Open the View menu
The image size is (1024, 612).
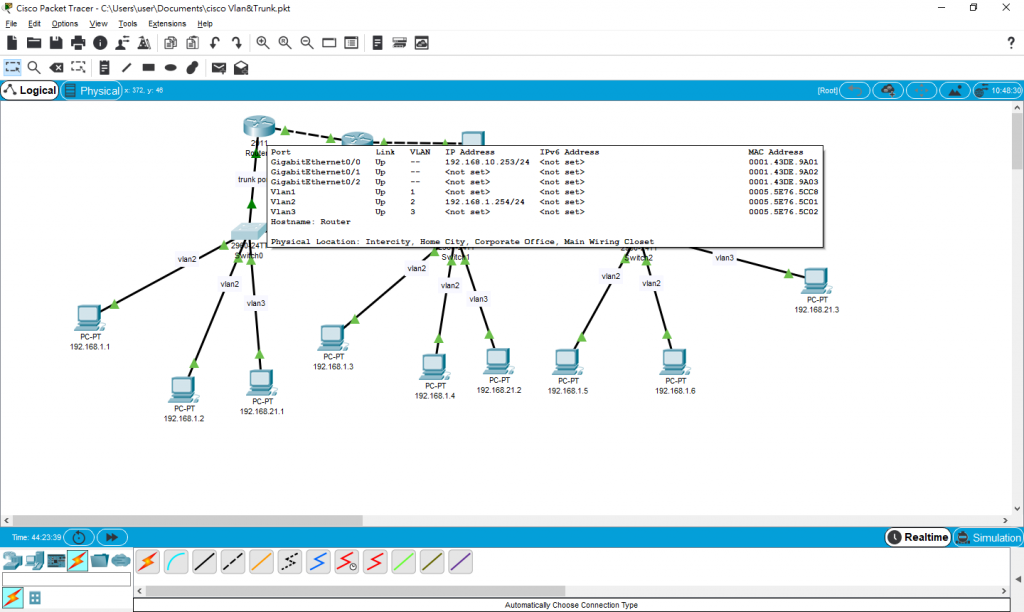pos(98,24)
